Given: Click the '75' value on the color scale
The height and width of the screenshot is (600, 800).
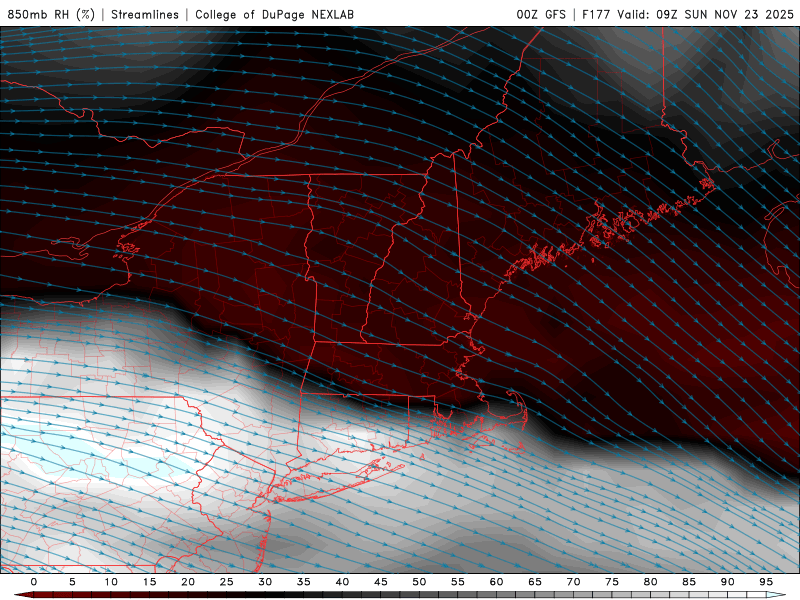Looking at the screenshot, I should 612,582.
